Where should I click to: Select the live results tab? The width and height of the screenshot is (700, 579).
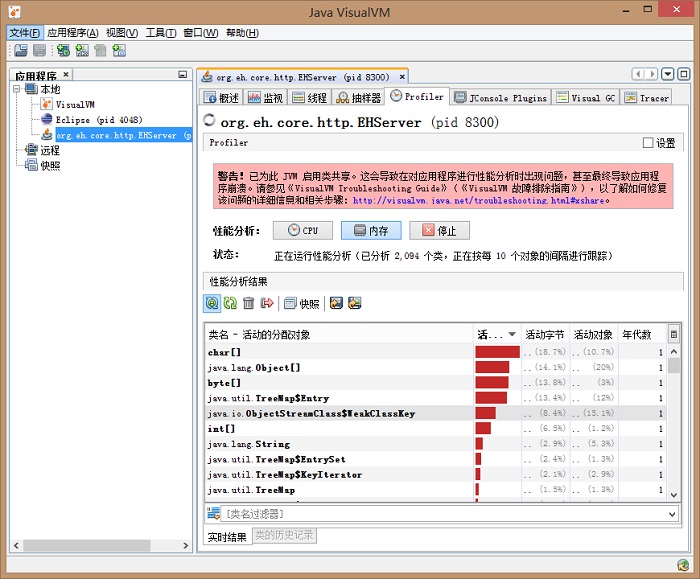pos(227,537)
